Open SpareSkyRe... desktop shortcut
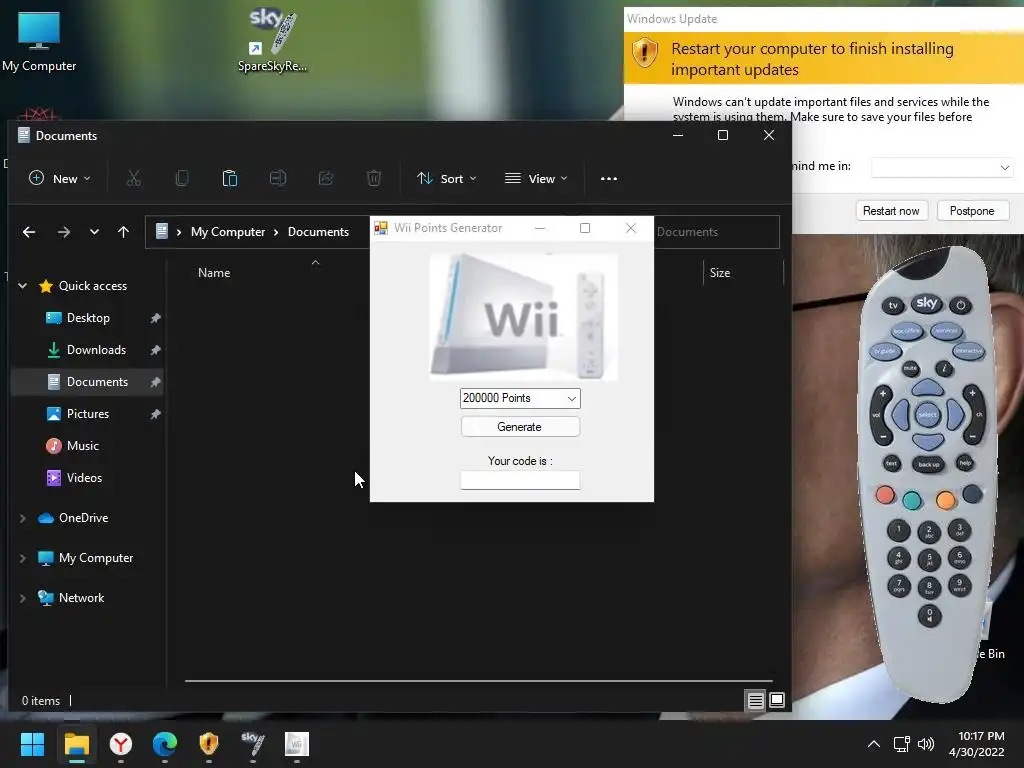The image size is (1024, 768). pos(272,40)
